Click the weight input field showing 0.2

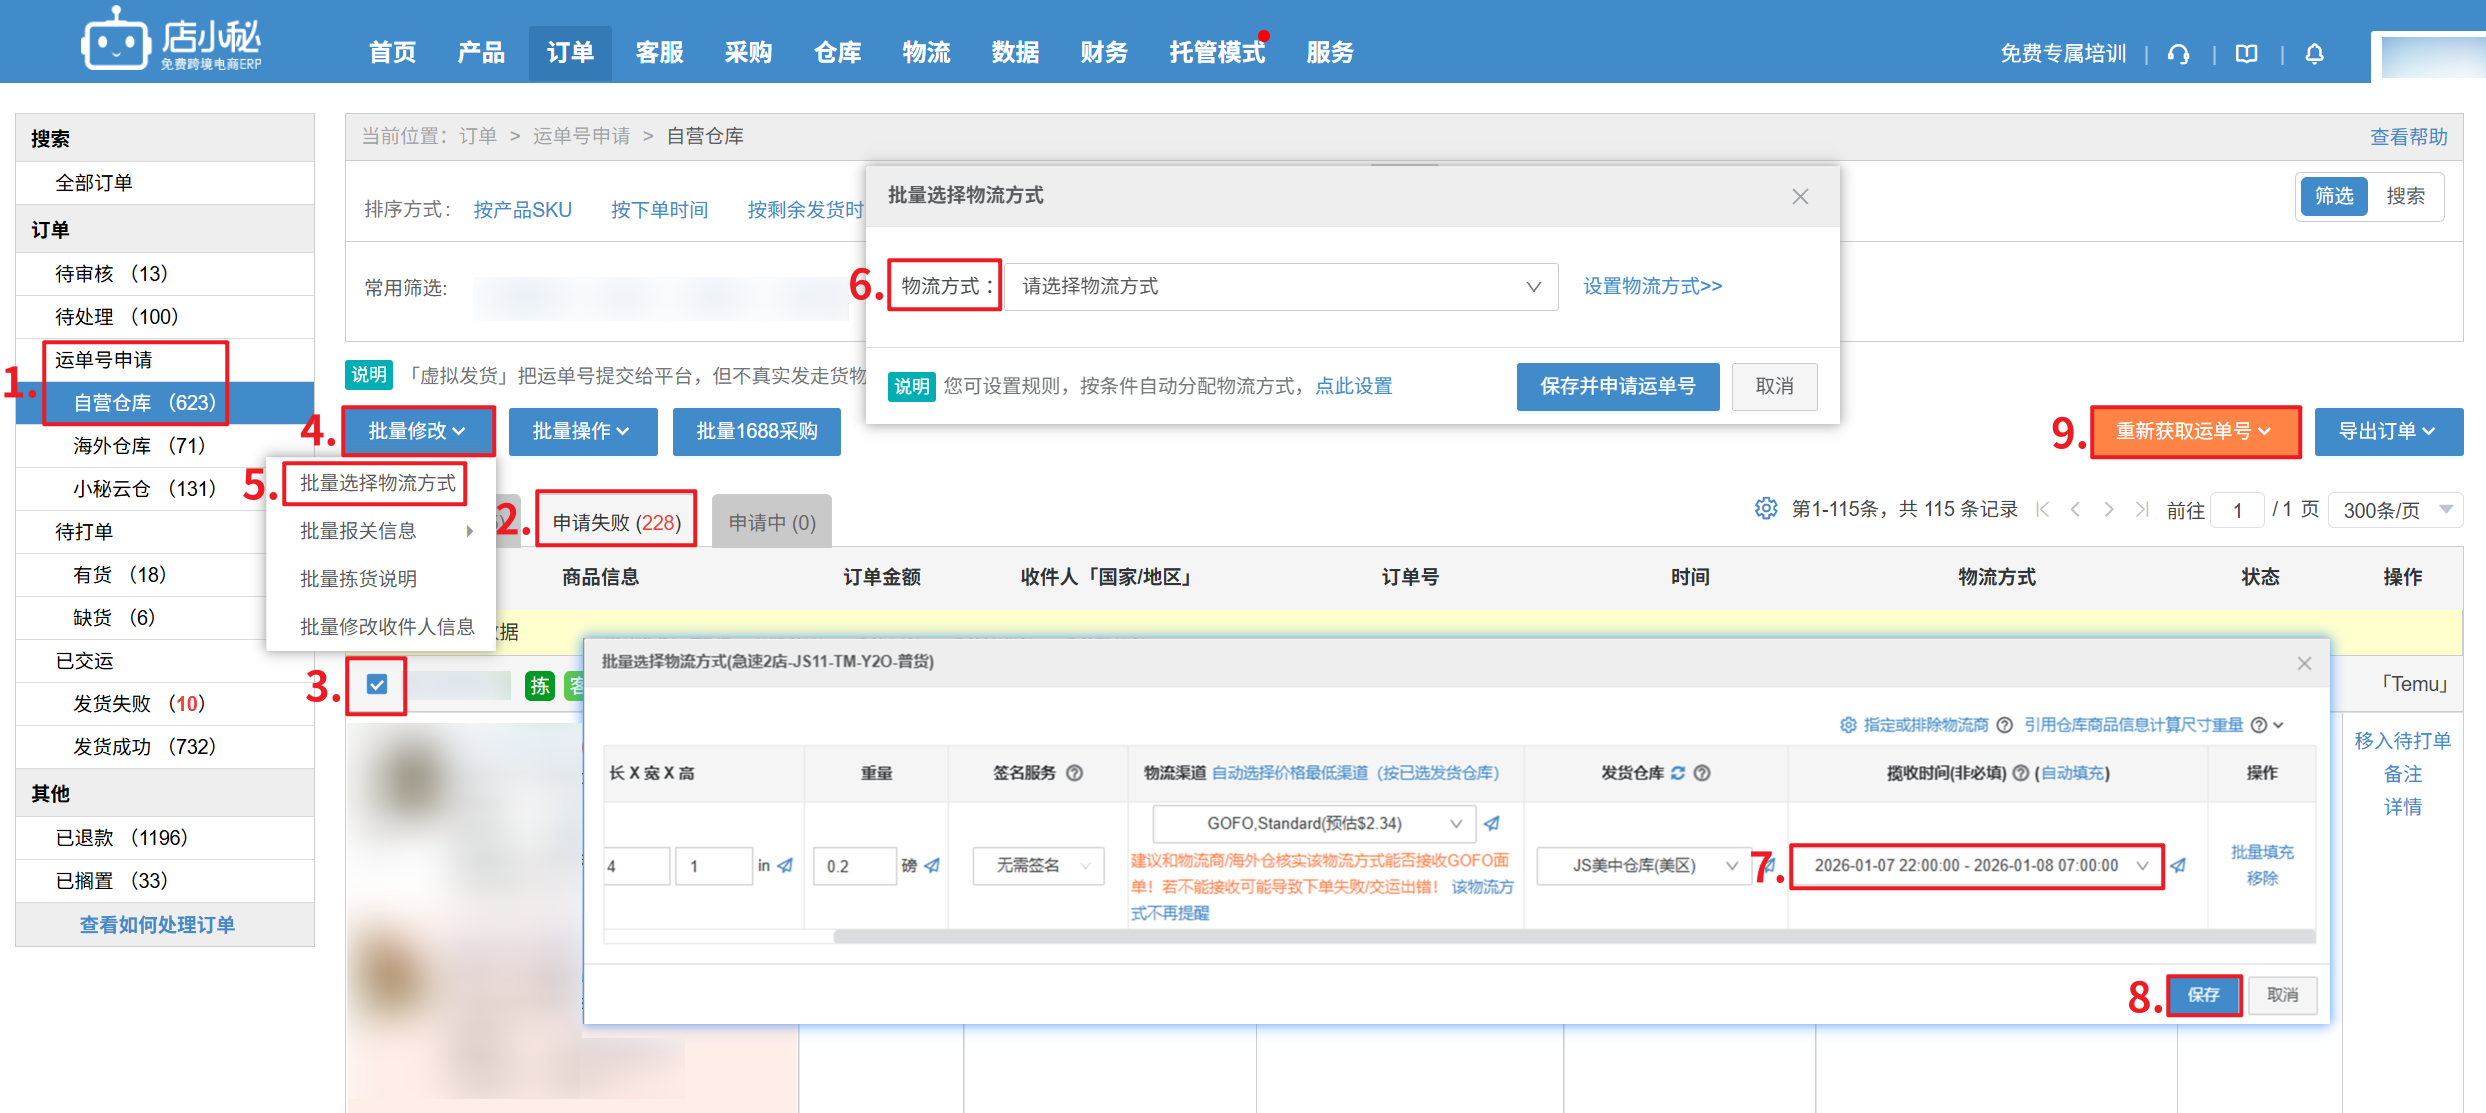pos(853,866)
